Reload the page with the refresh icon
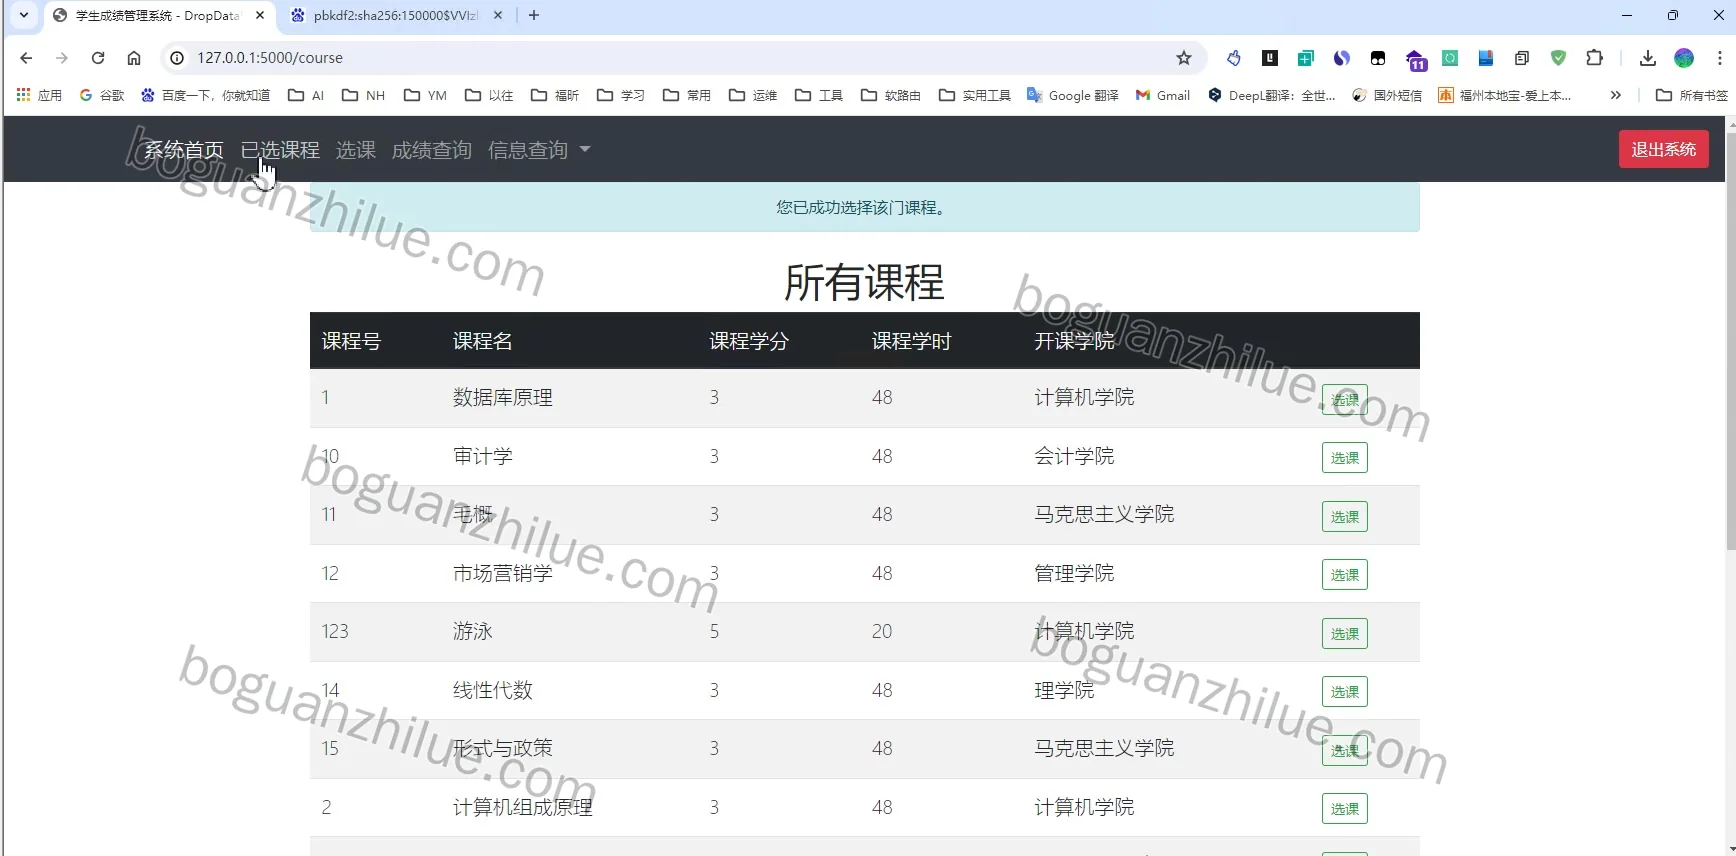 tap(98, 58)
